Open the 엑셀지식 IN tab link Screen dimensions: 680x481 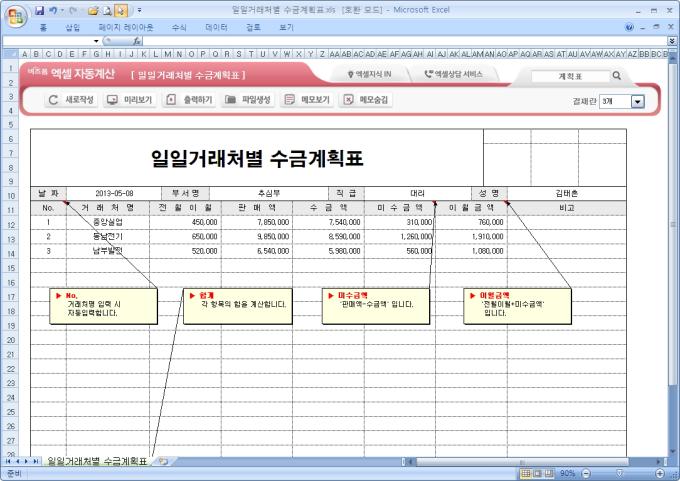(369, 74)
